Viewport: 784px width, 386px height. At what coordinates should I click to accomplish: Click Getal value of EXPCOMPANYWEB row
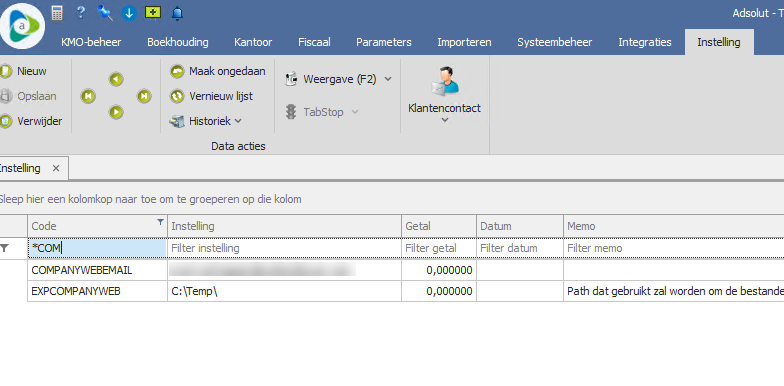[438, 291]
